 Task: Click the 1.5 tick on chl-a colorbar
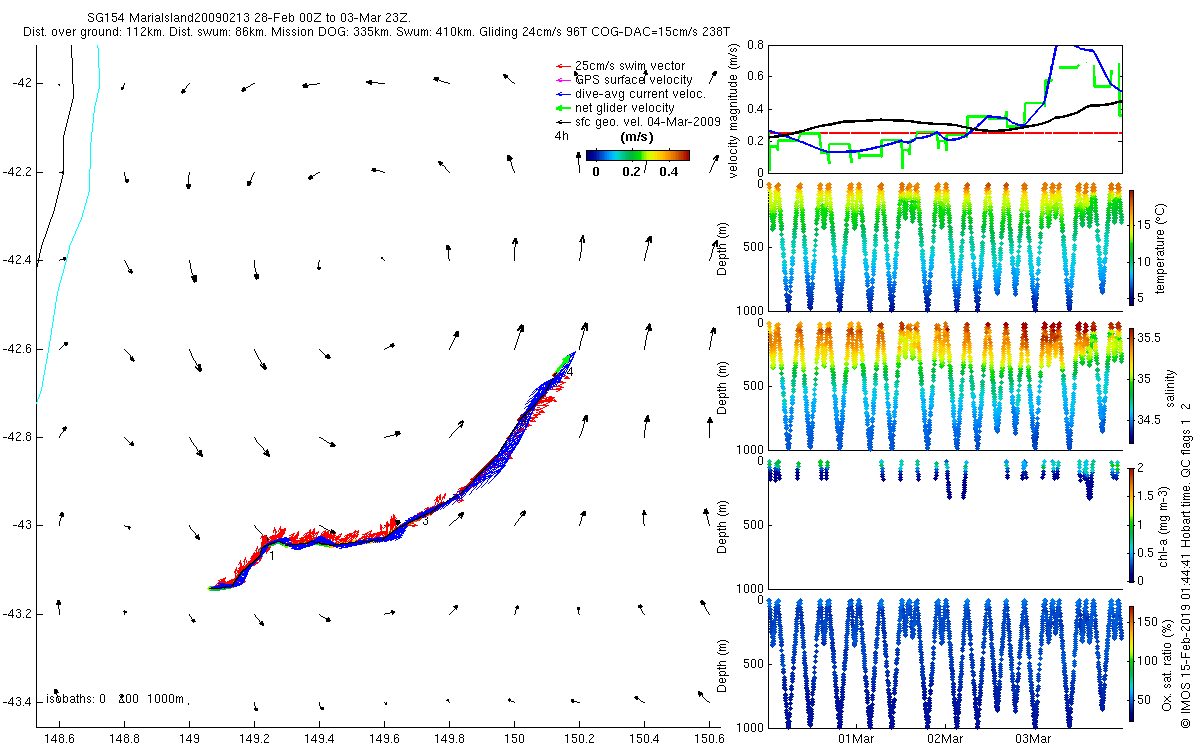point(1146,496)
